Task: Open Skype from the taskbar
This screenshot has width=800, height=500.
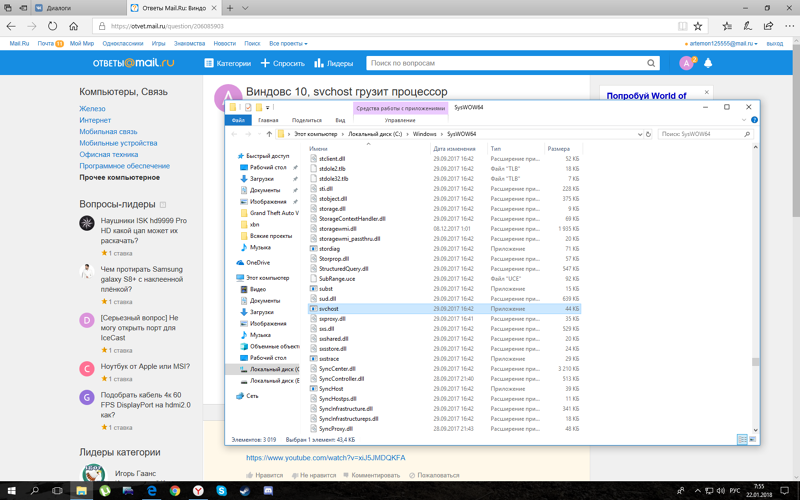Action: (221, 491)
